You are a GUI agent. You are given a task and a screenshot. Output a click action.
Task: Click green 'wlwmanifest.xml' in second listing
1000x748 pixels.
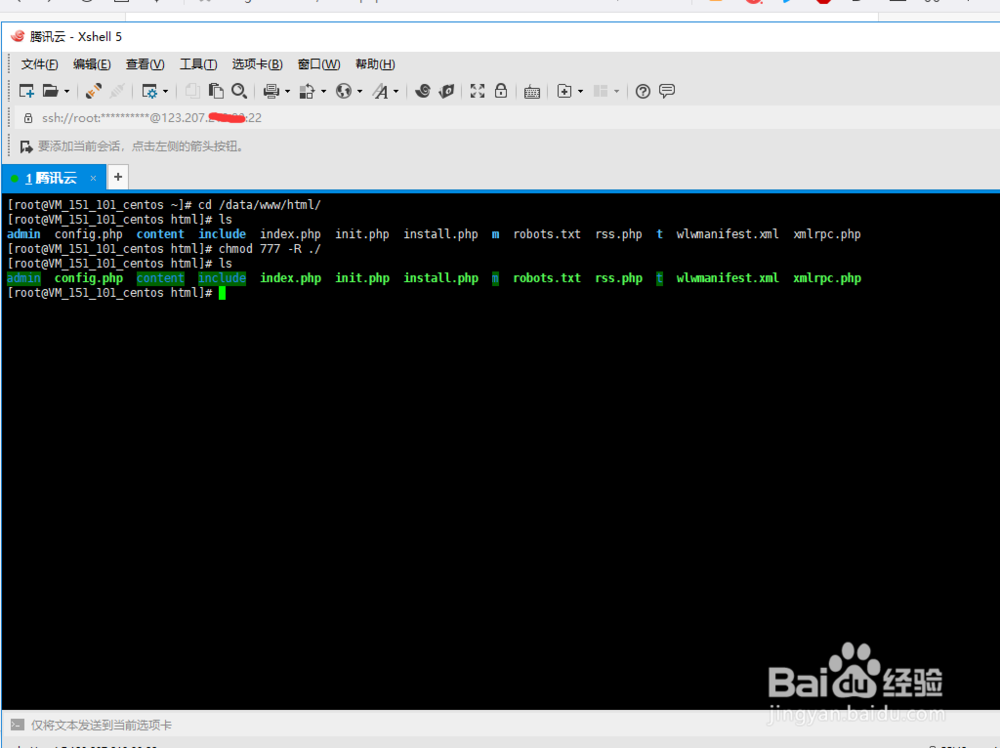click(728, 278)
